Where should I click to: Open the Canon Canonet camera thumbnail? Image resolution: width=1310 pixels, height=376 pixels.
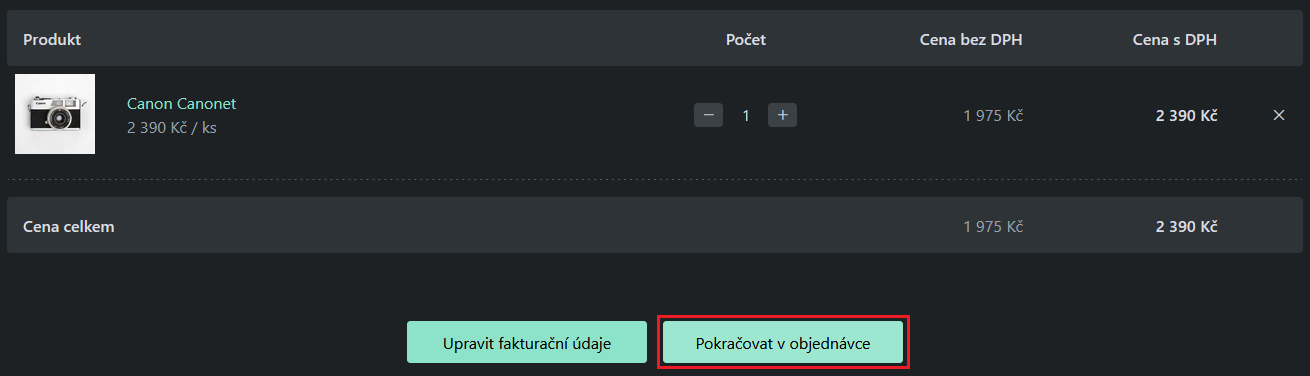[x=55, y=114]
